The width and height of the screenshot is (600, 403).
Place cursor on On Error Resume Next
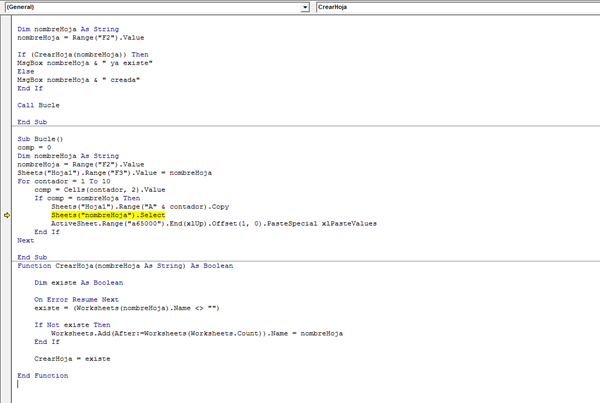(74, 299)
